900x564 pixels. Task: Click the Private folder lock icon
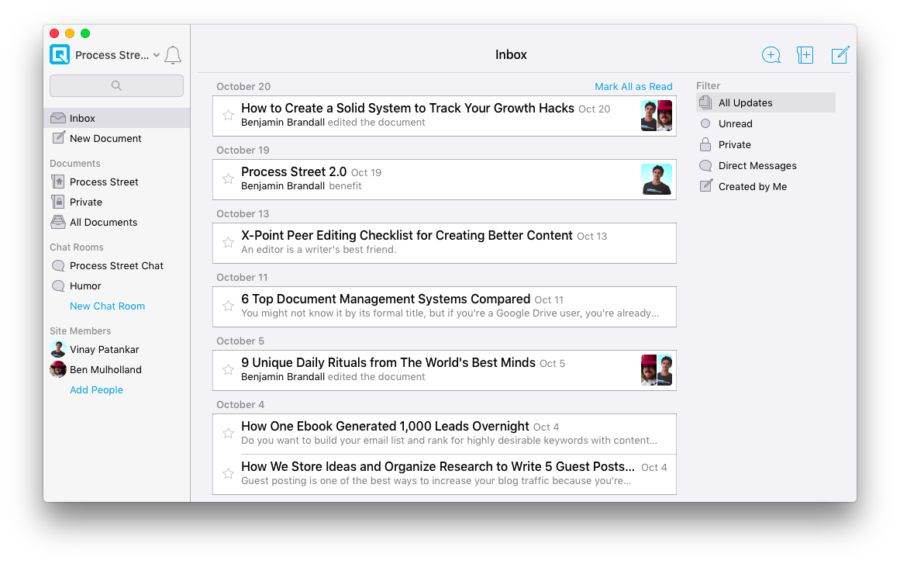click(x=58, y=201)
